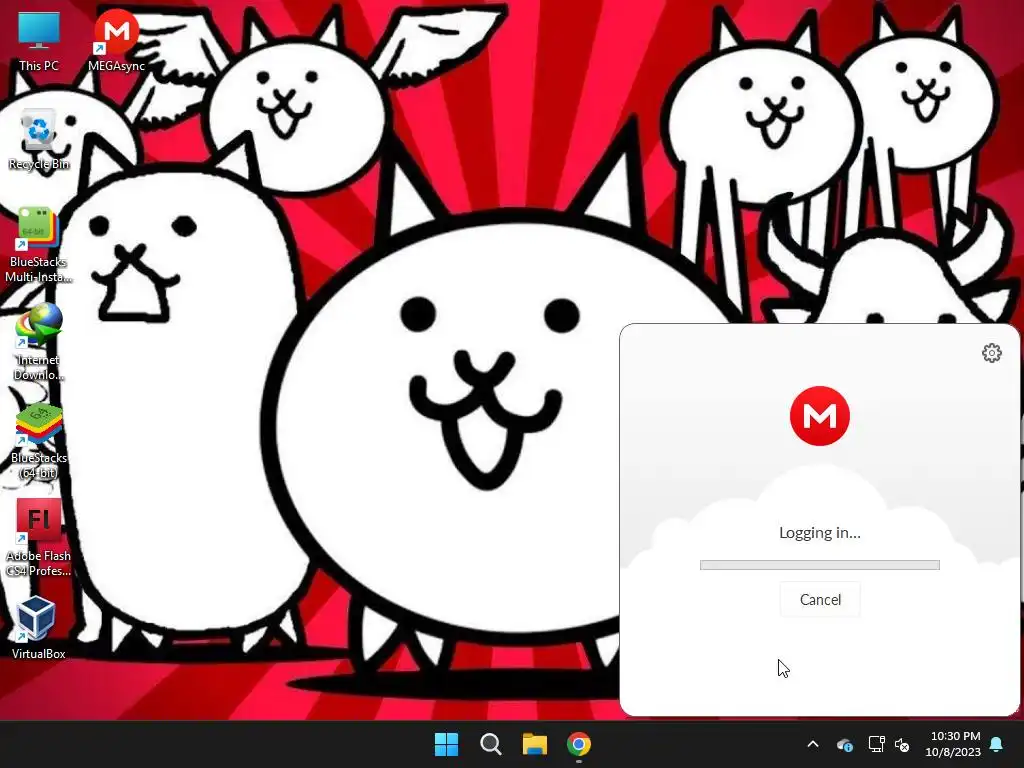1024x768 pixels.
Task: Show hidden system tray icons
Action: pyautogui.click(x=813, y=744)
